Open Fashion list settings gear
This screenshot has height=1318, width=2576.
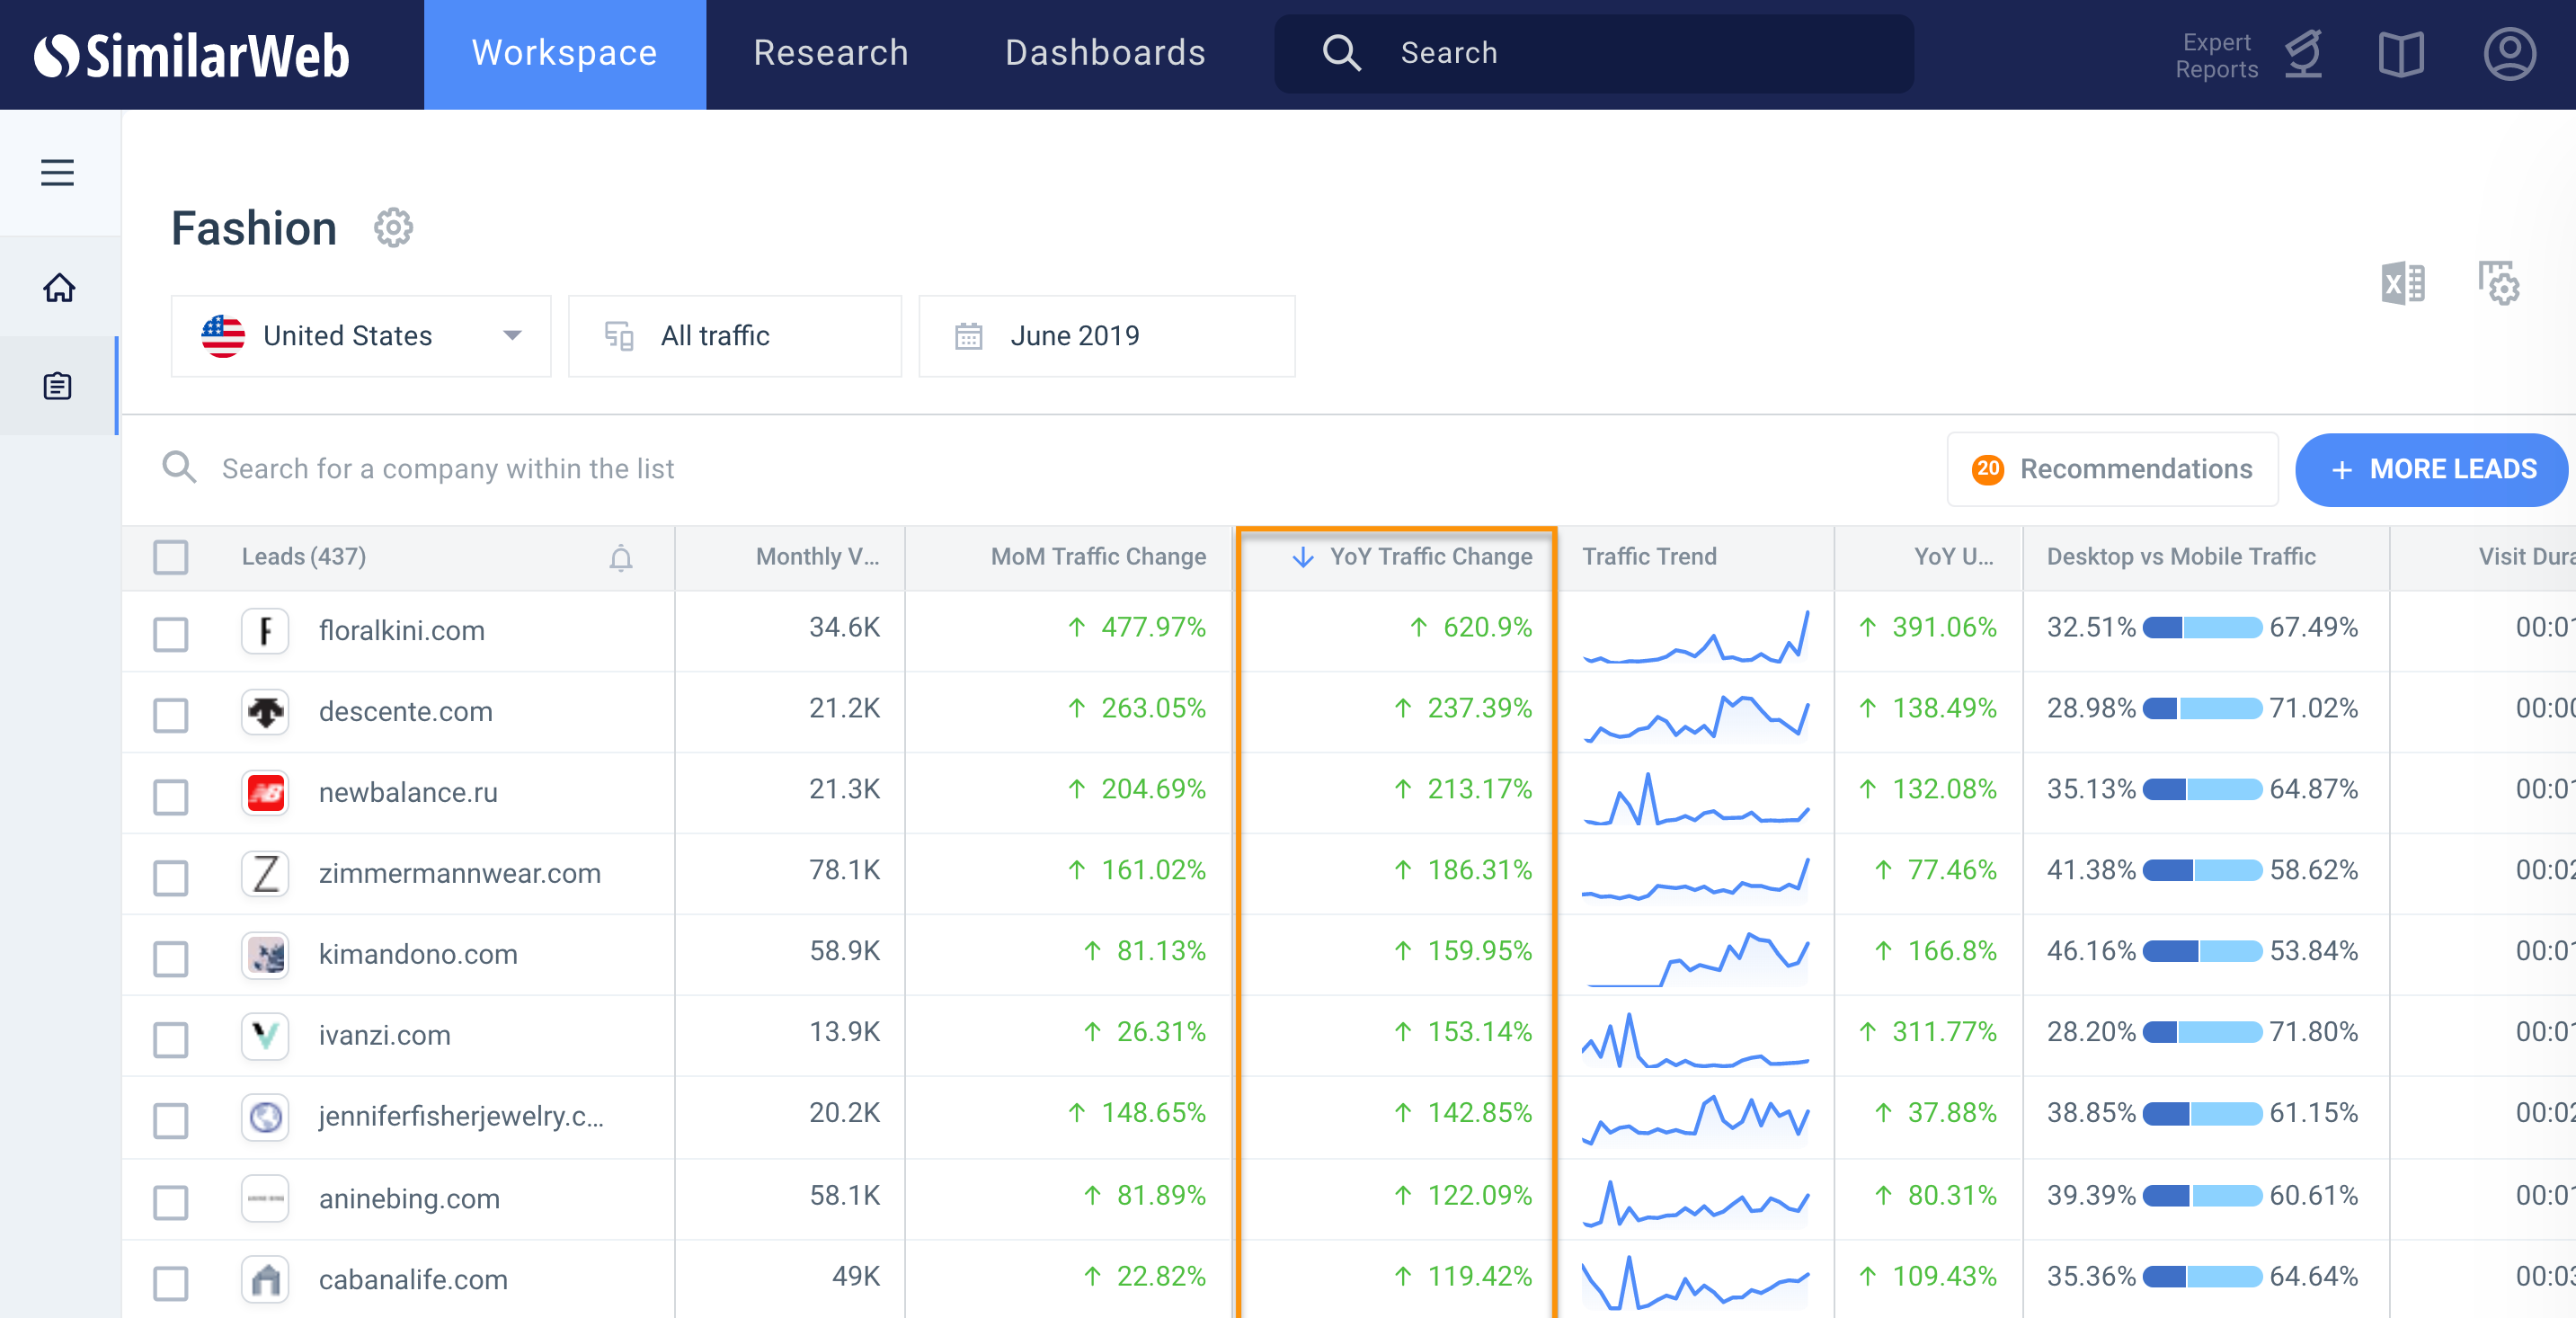pos(393,228)
